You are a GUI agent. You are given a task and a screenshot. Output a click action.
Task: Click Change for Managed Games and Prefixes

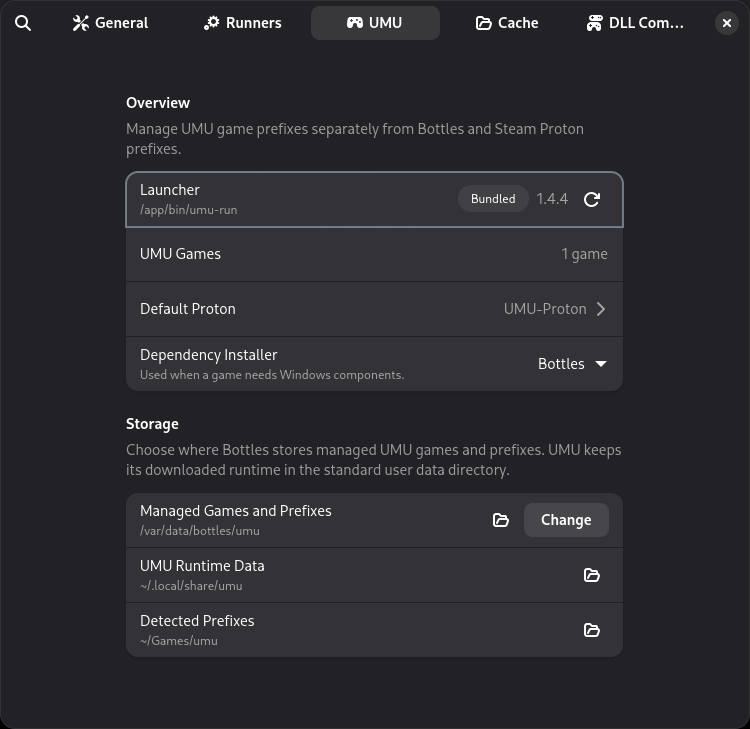566,520
